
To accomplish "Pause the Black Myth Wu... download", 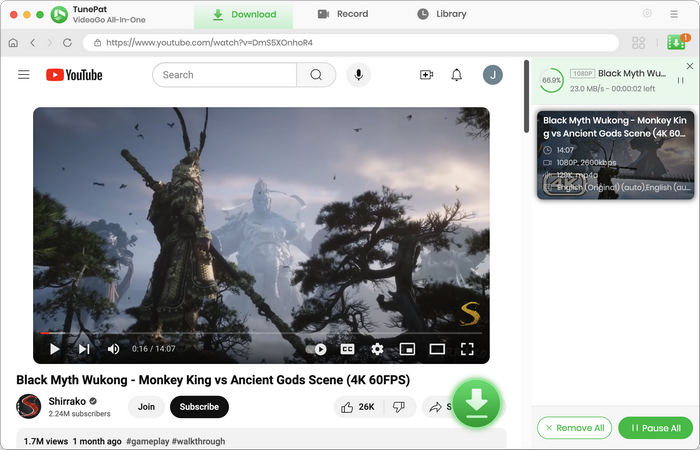I will (680, 80).
